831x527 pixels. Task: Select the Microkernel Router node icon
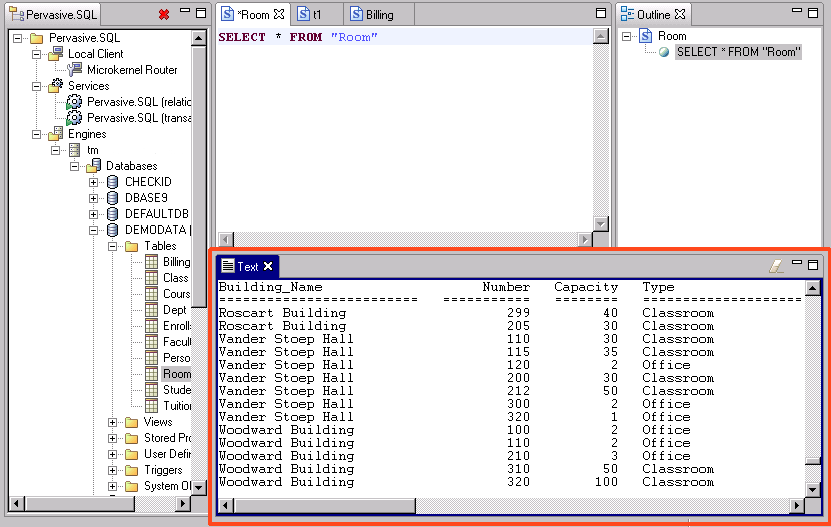pyautogui.click(x=75, y=70)
